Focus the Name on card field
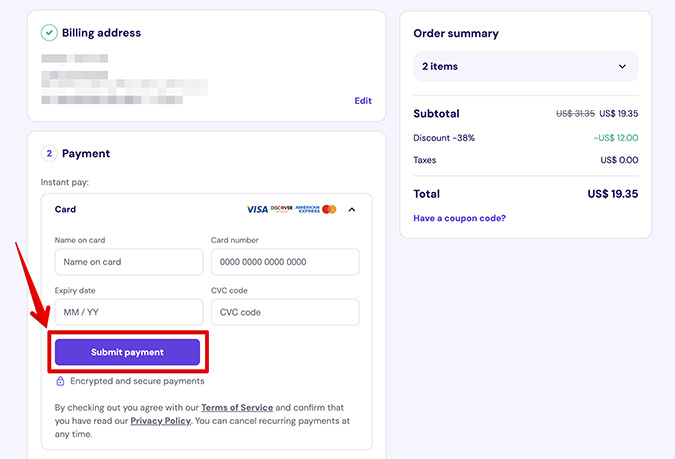Viewport: 675px width, 459px height. pos(129,262)
